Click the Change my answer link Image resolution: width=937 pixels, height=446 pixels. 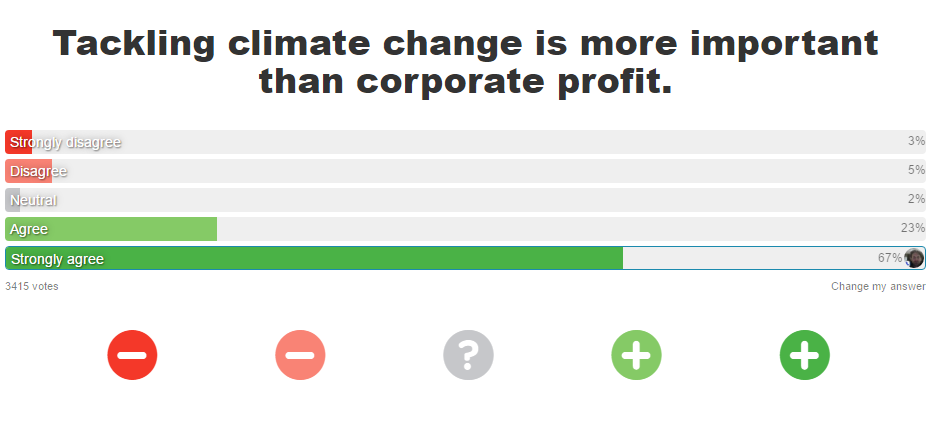878,286
